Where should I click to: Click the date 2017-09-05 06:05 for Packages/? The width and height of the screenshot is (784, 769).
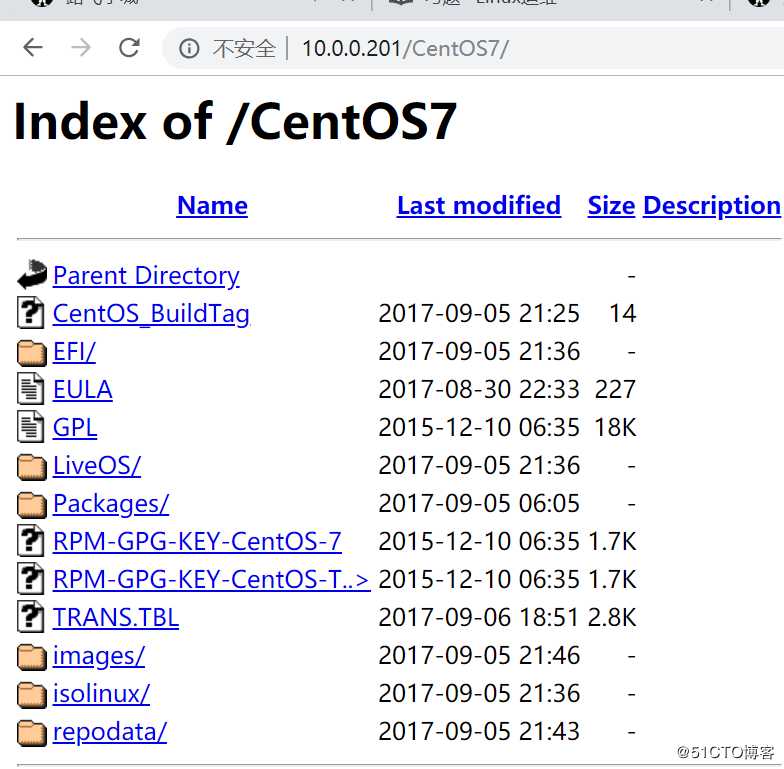pyautogui.click(x=479, y=504)
